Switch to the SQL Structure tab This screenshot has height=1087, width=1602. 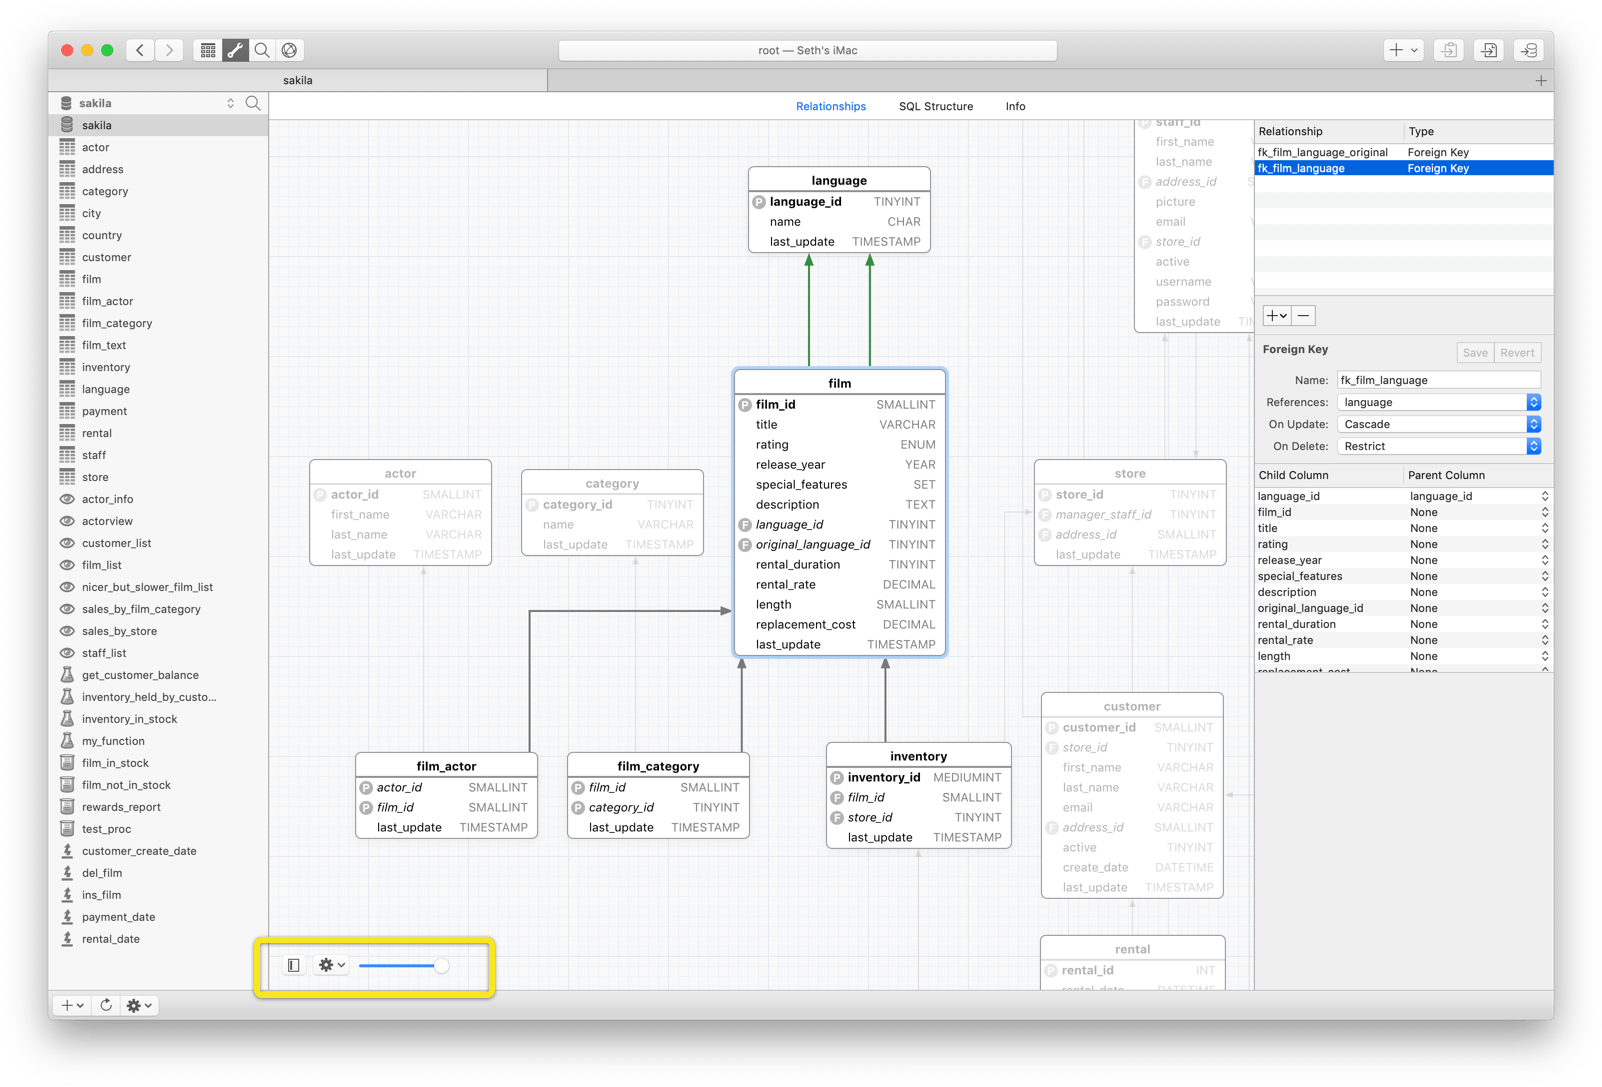[936, 106]
